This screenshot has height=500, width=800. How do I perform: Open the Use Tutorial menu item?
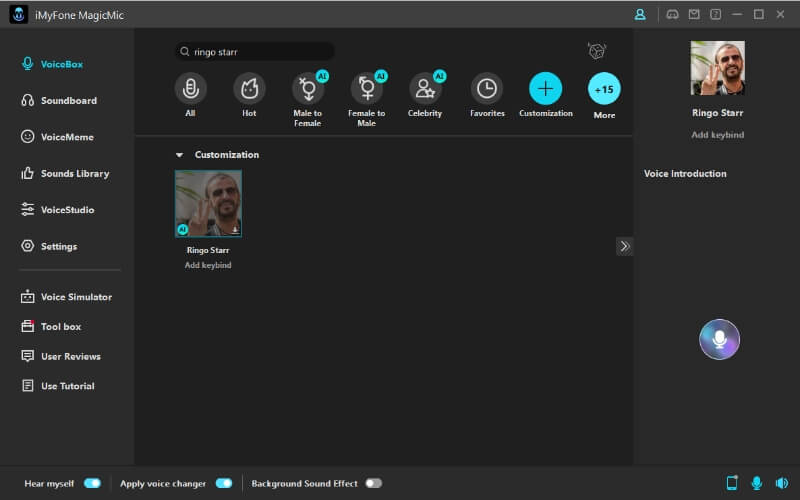point(58,386)
